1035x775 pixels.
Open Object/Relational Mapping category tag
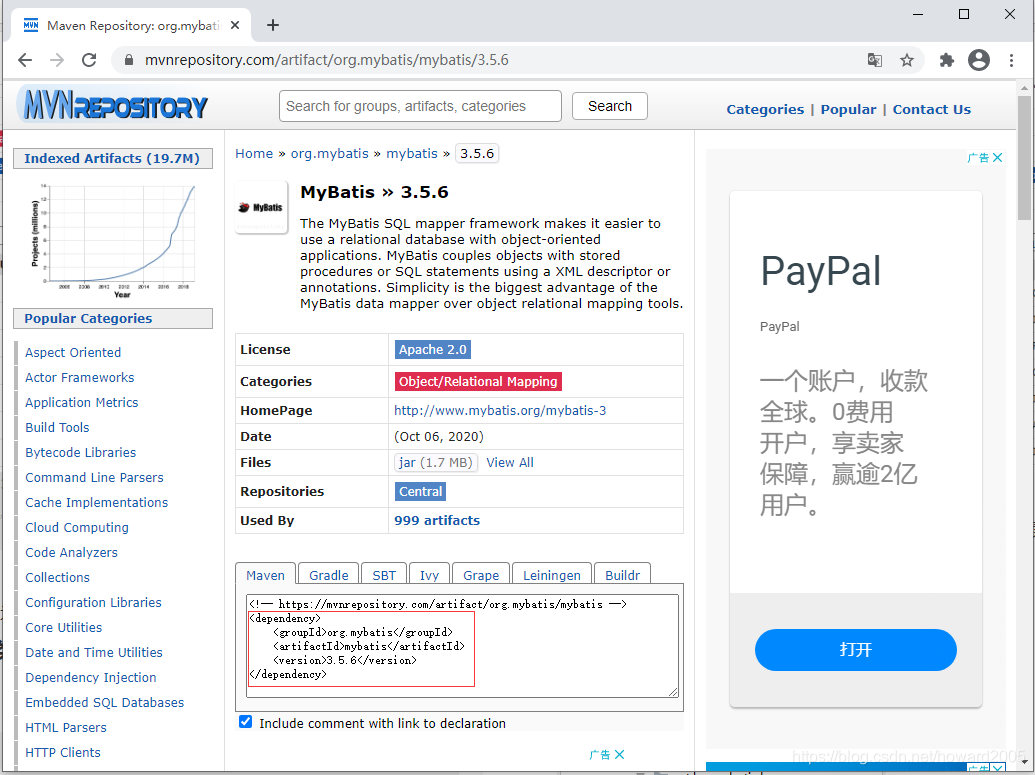click(x=478, y=382)
